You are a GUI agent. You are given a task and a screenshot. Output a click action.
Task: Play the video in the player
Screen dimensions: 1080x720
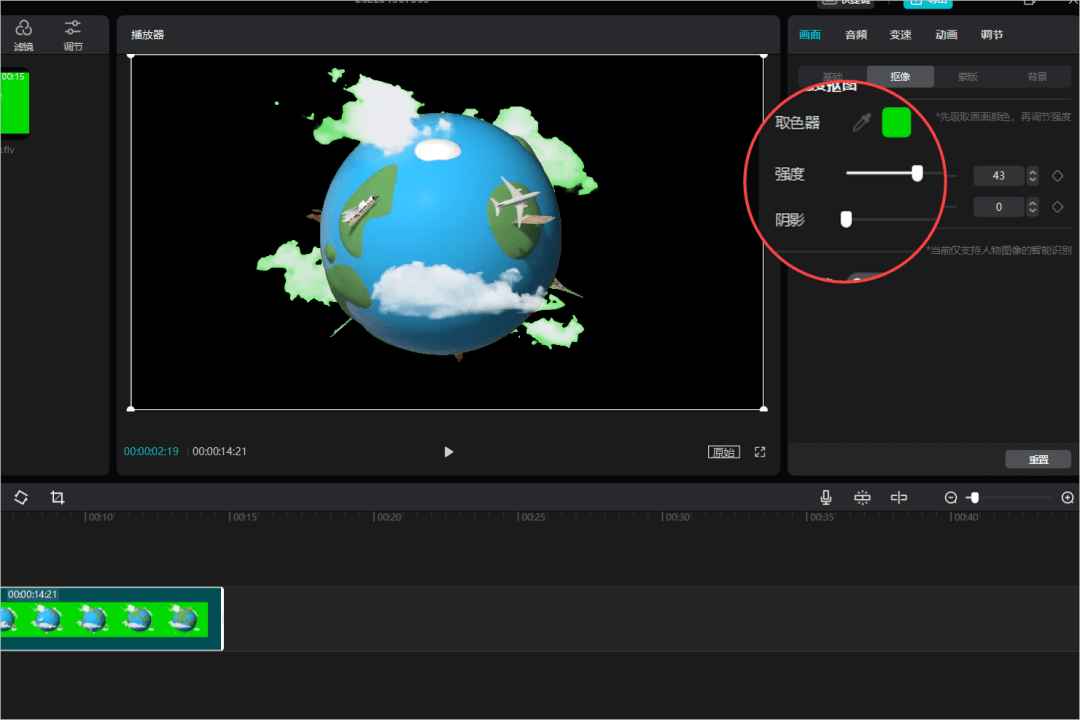448,452
